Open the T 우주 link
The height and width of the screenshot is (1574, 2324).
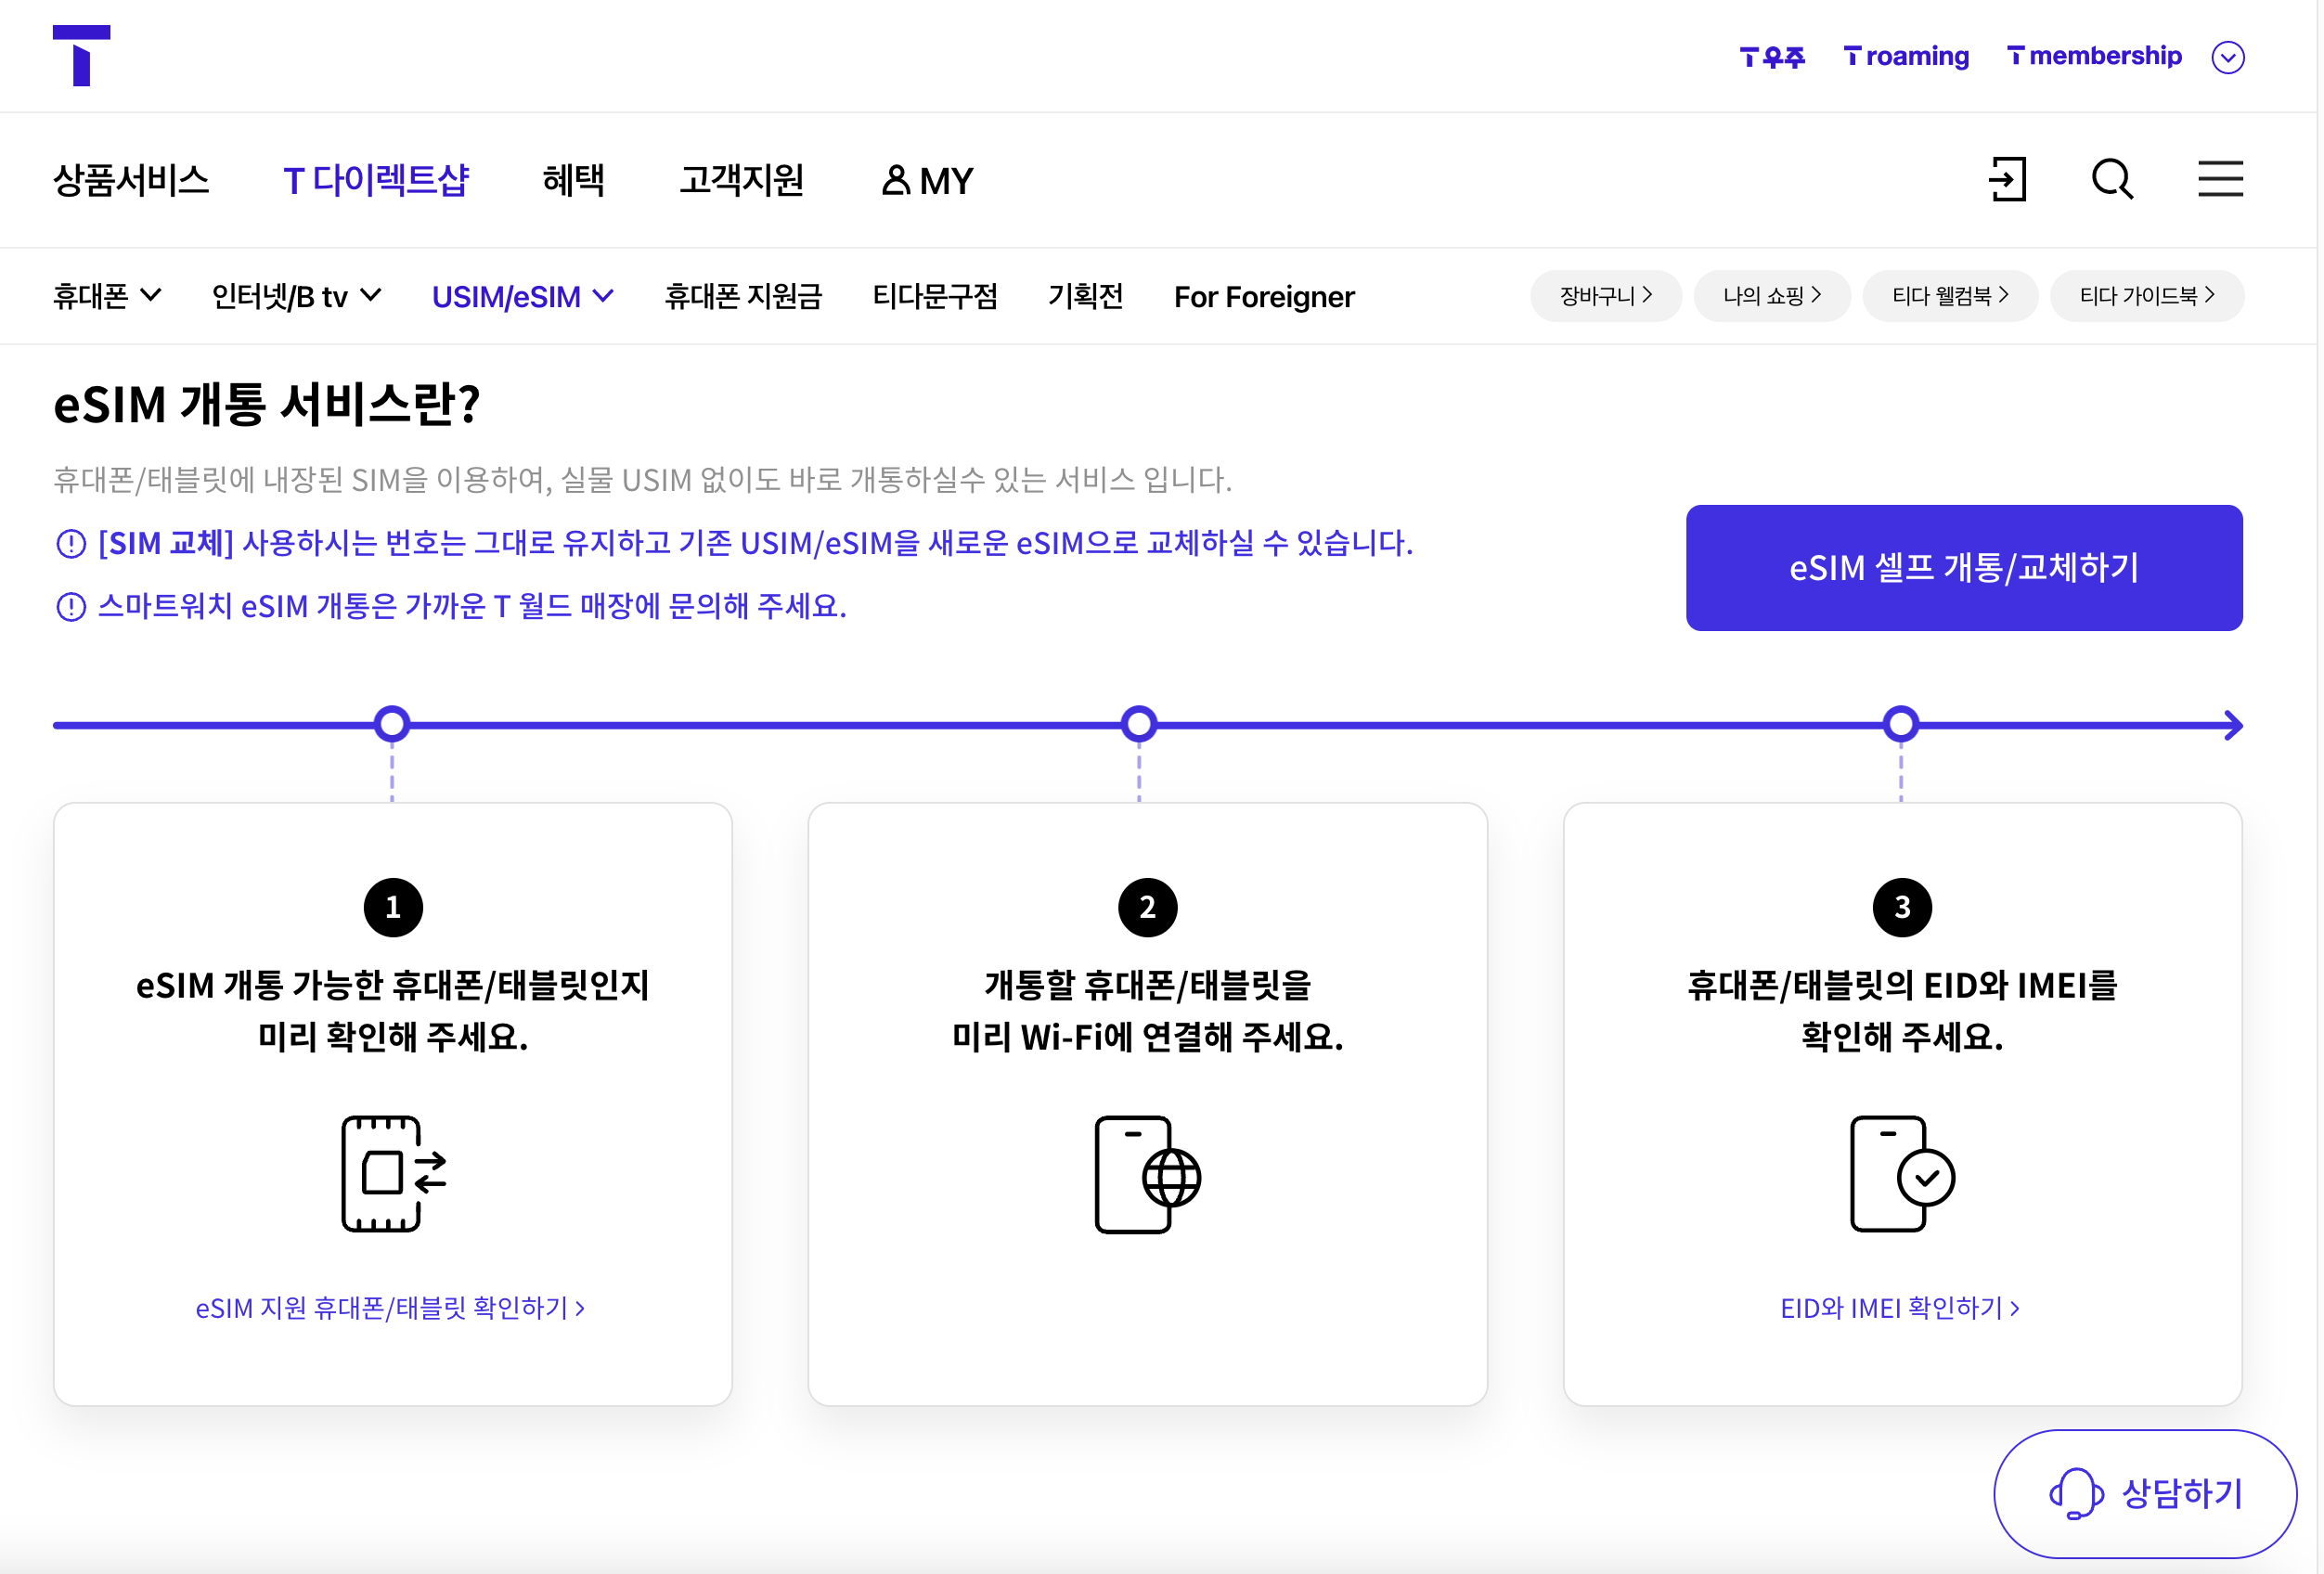click(x=1771, y=56)
